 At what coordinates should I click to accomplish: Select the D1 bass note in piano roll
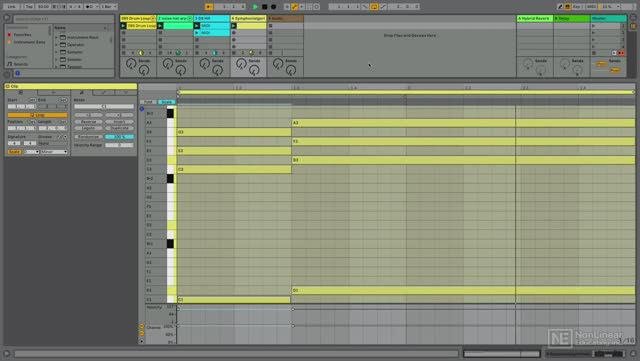point(463,290)
